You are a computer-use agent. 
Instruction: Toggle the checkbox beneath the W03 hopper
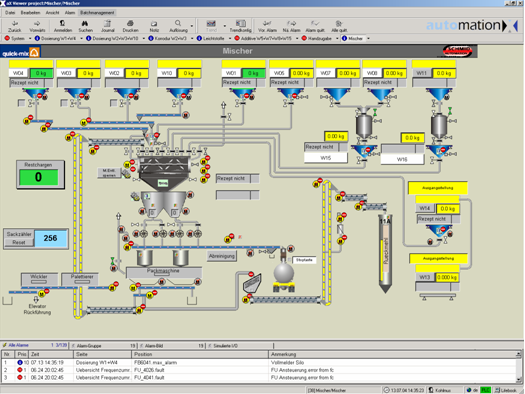tap(64, 103)
